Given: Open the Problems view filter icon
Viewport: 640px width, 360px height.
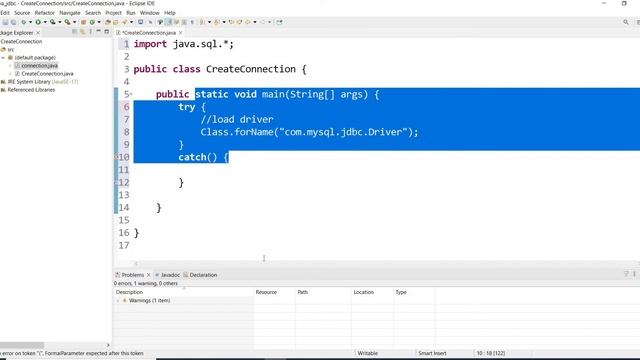Looking at the screenshot, I should (x=626, y=274).
